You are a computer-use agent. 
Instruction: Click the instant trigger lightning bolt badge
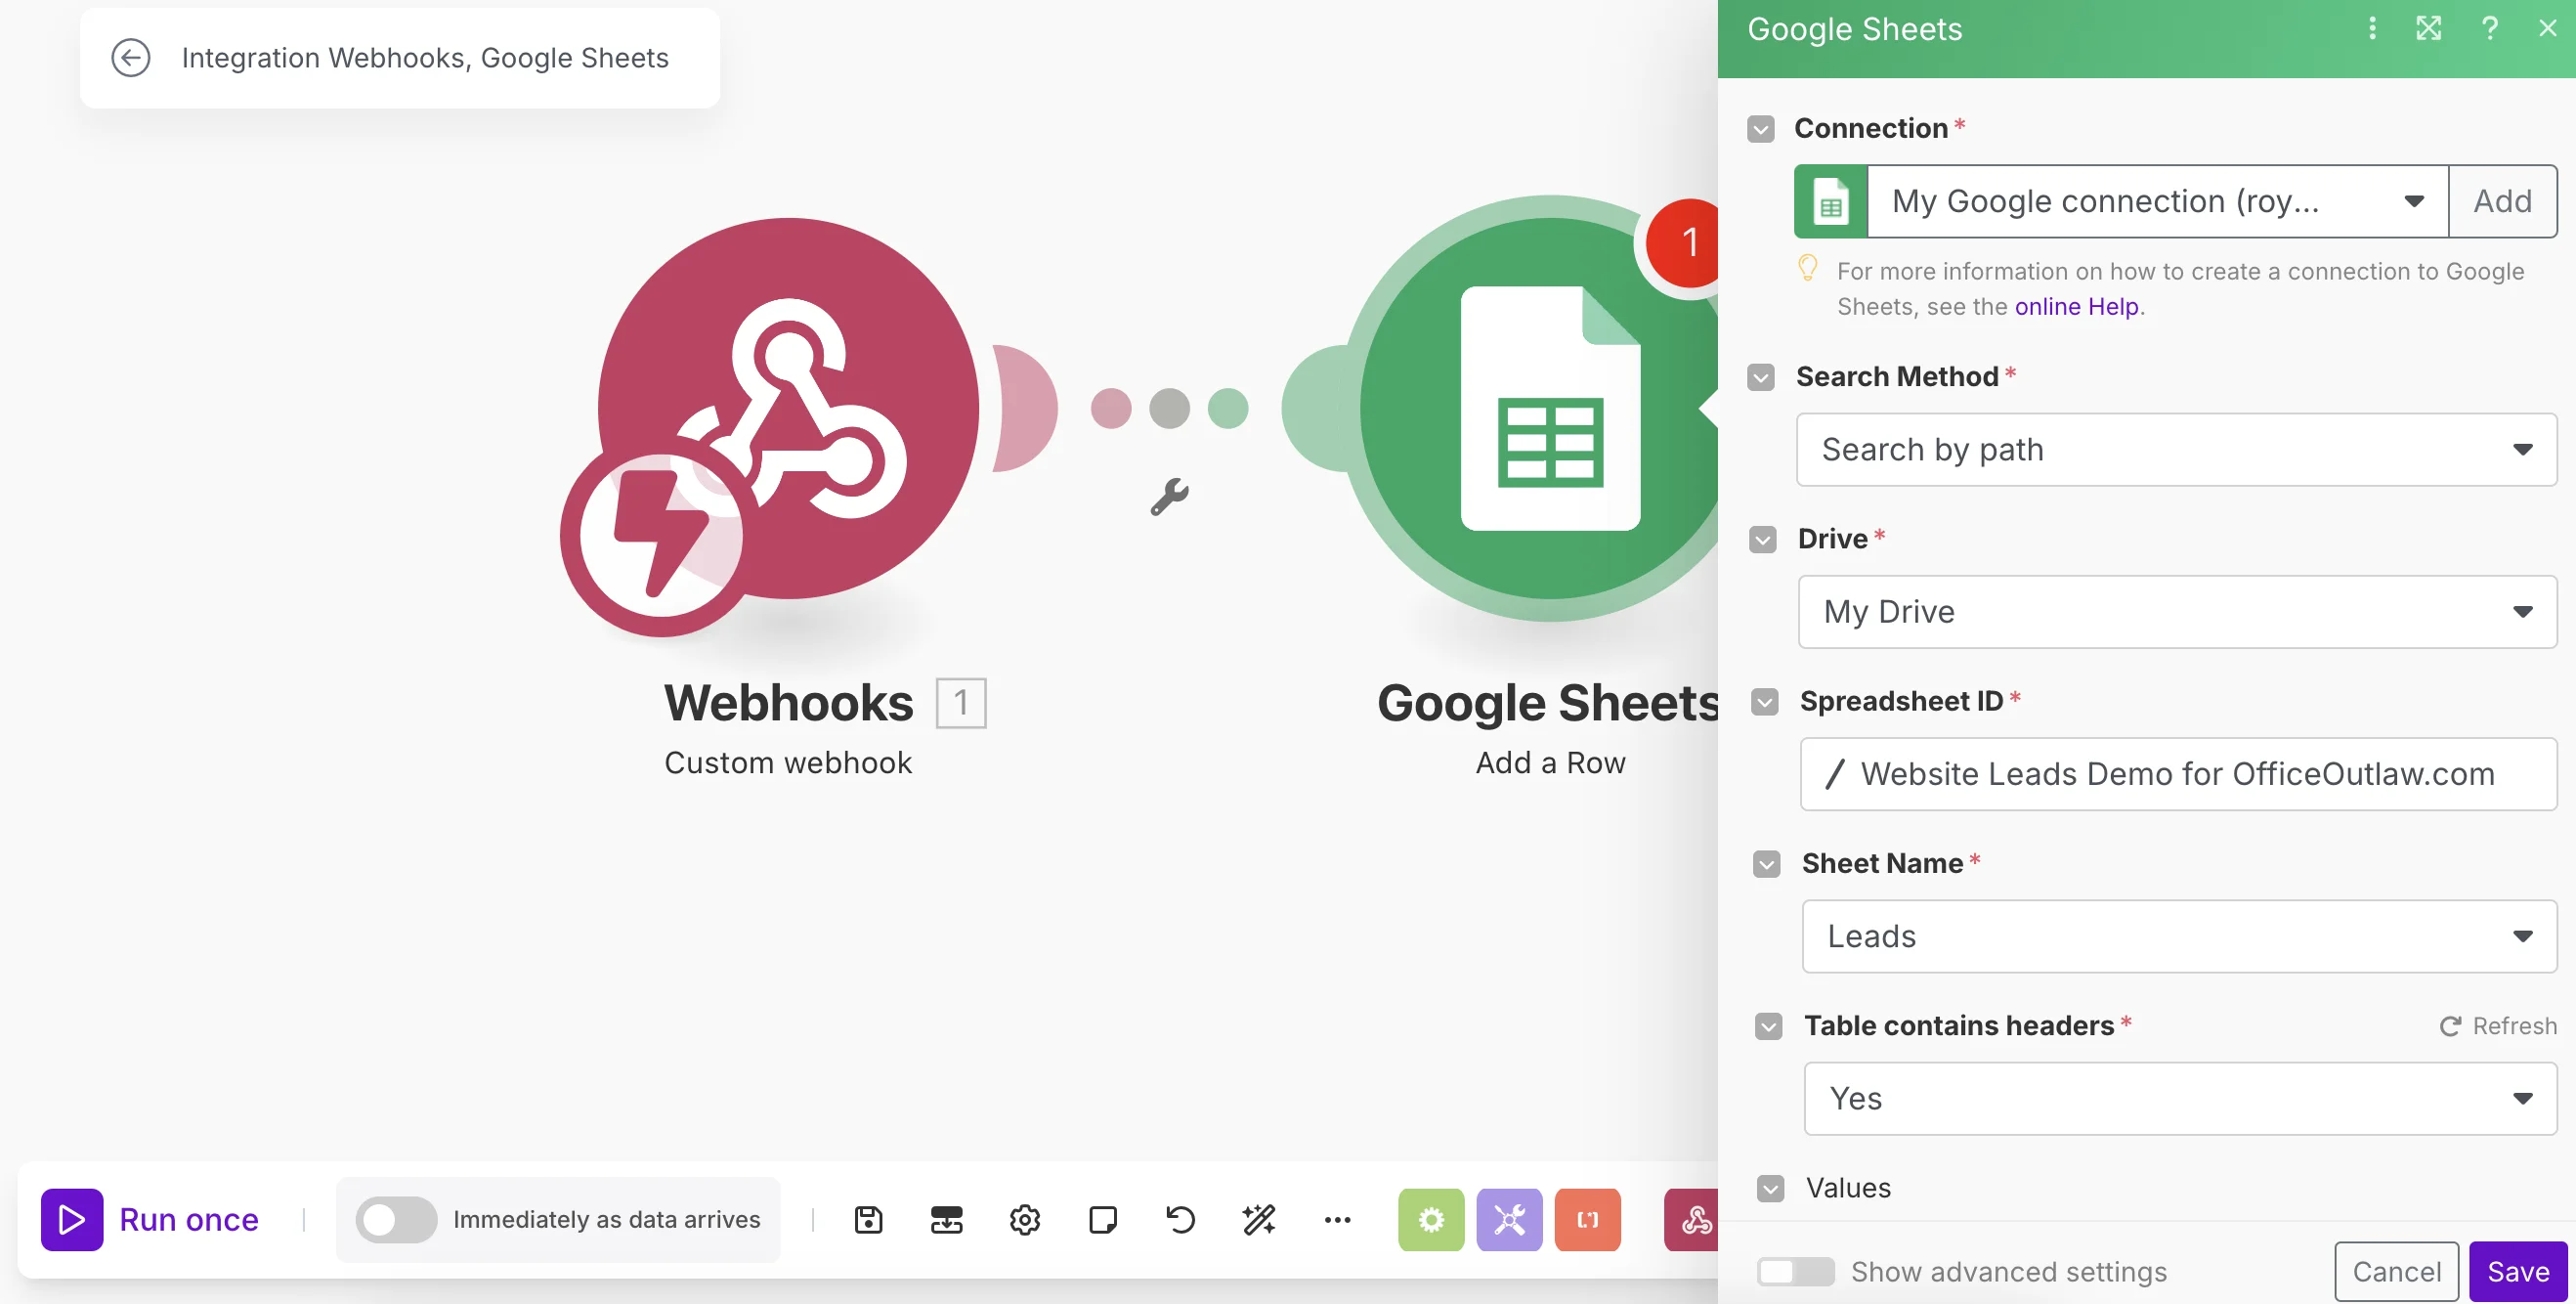click(660, 536)
